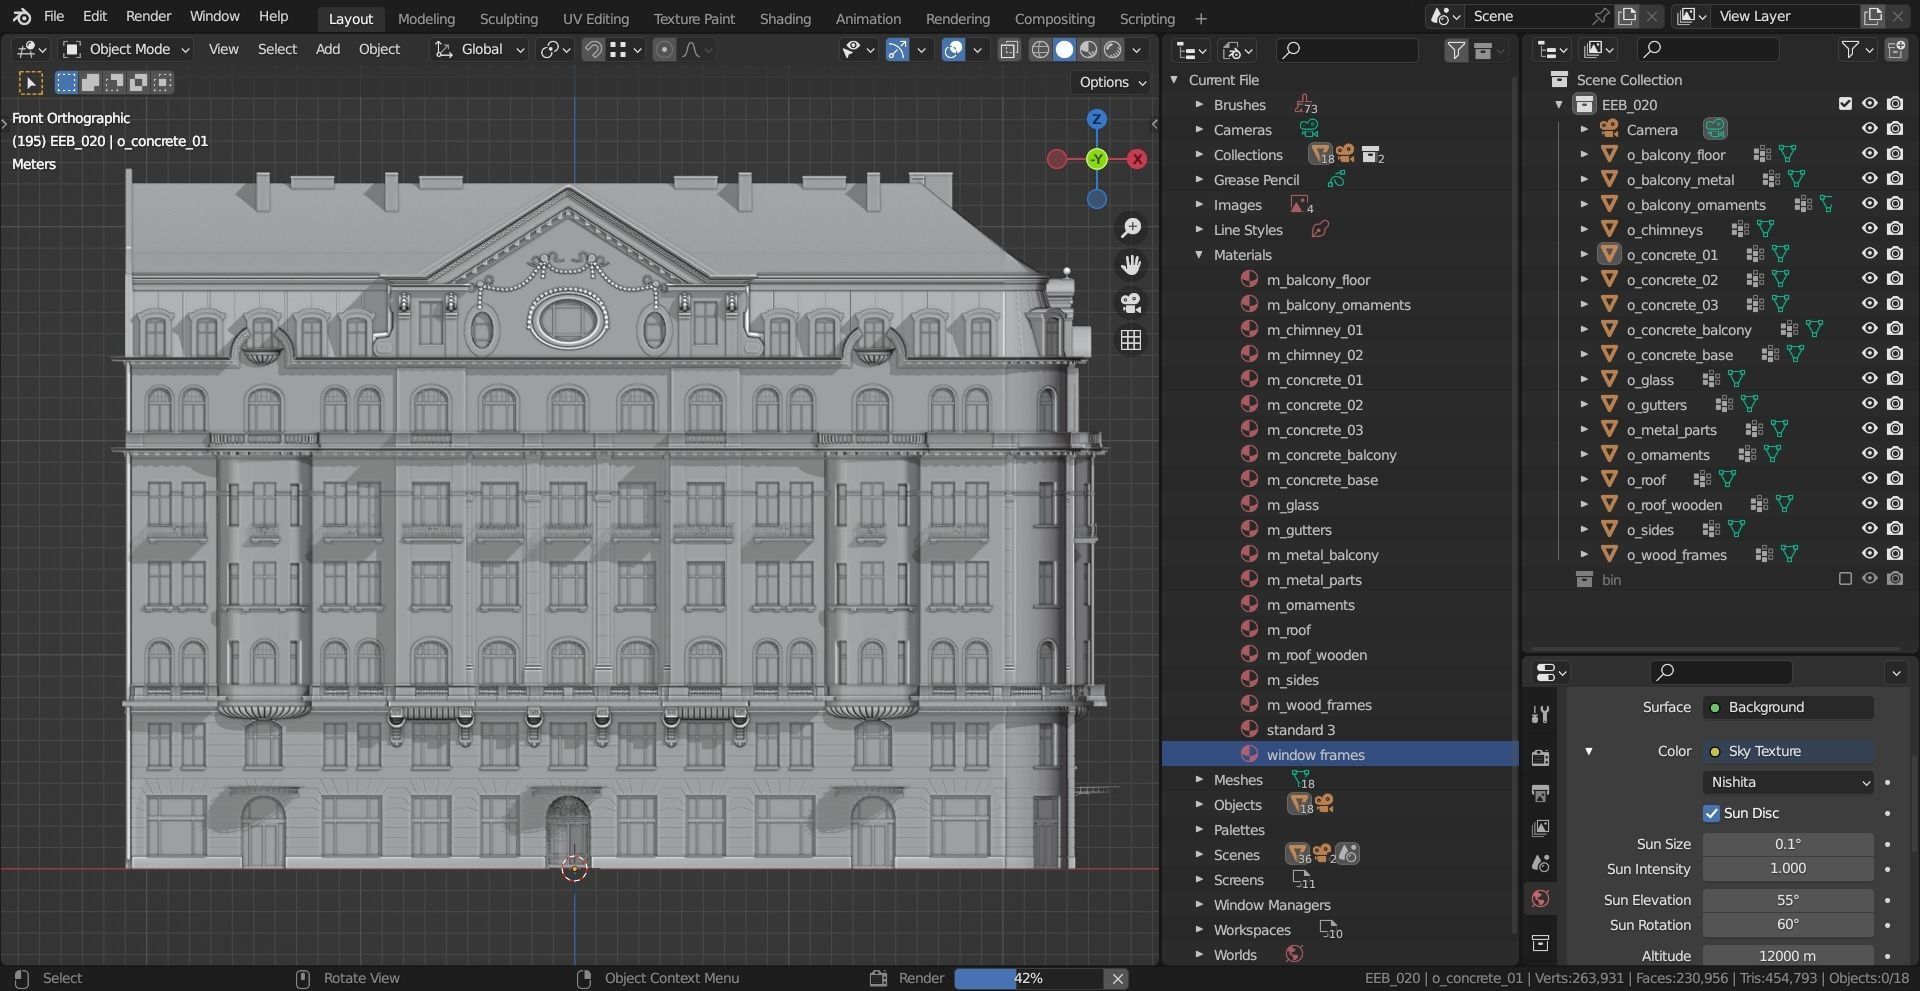Screen dimensions: 1920x991
Task: Open the Nishita sky type dropdown
Action: tap(1788, 782)
